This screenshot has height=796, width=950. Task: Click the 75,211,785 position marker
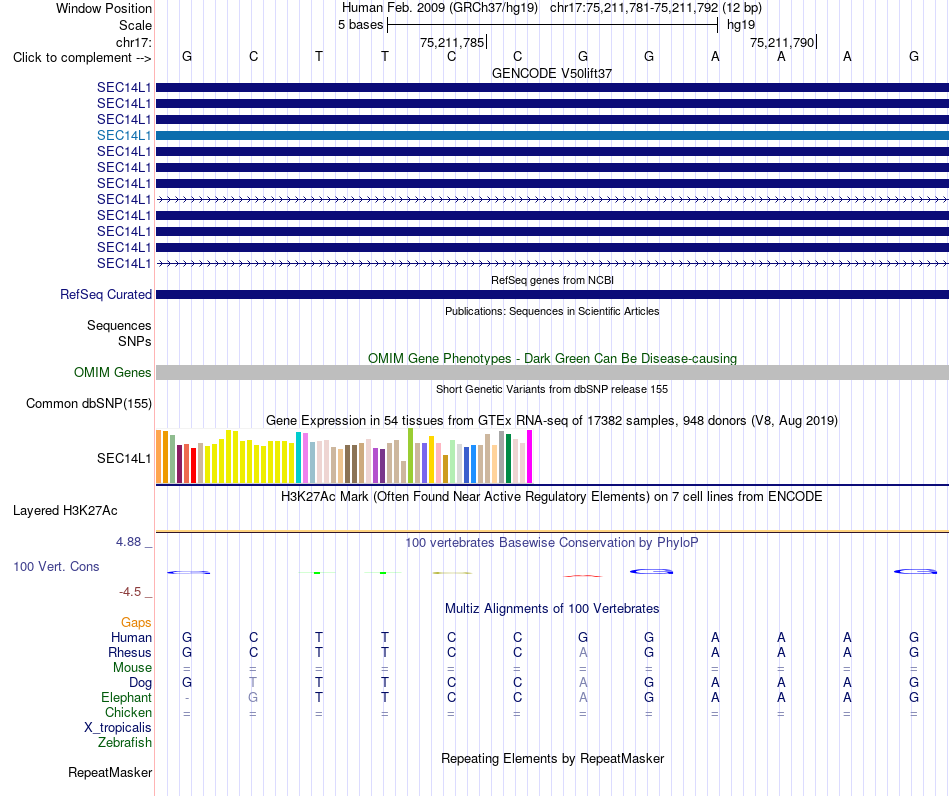click(452, 42)
